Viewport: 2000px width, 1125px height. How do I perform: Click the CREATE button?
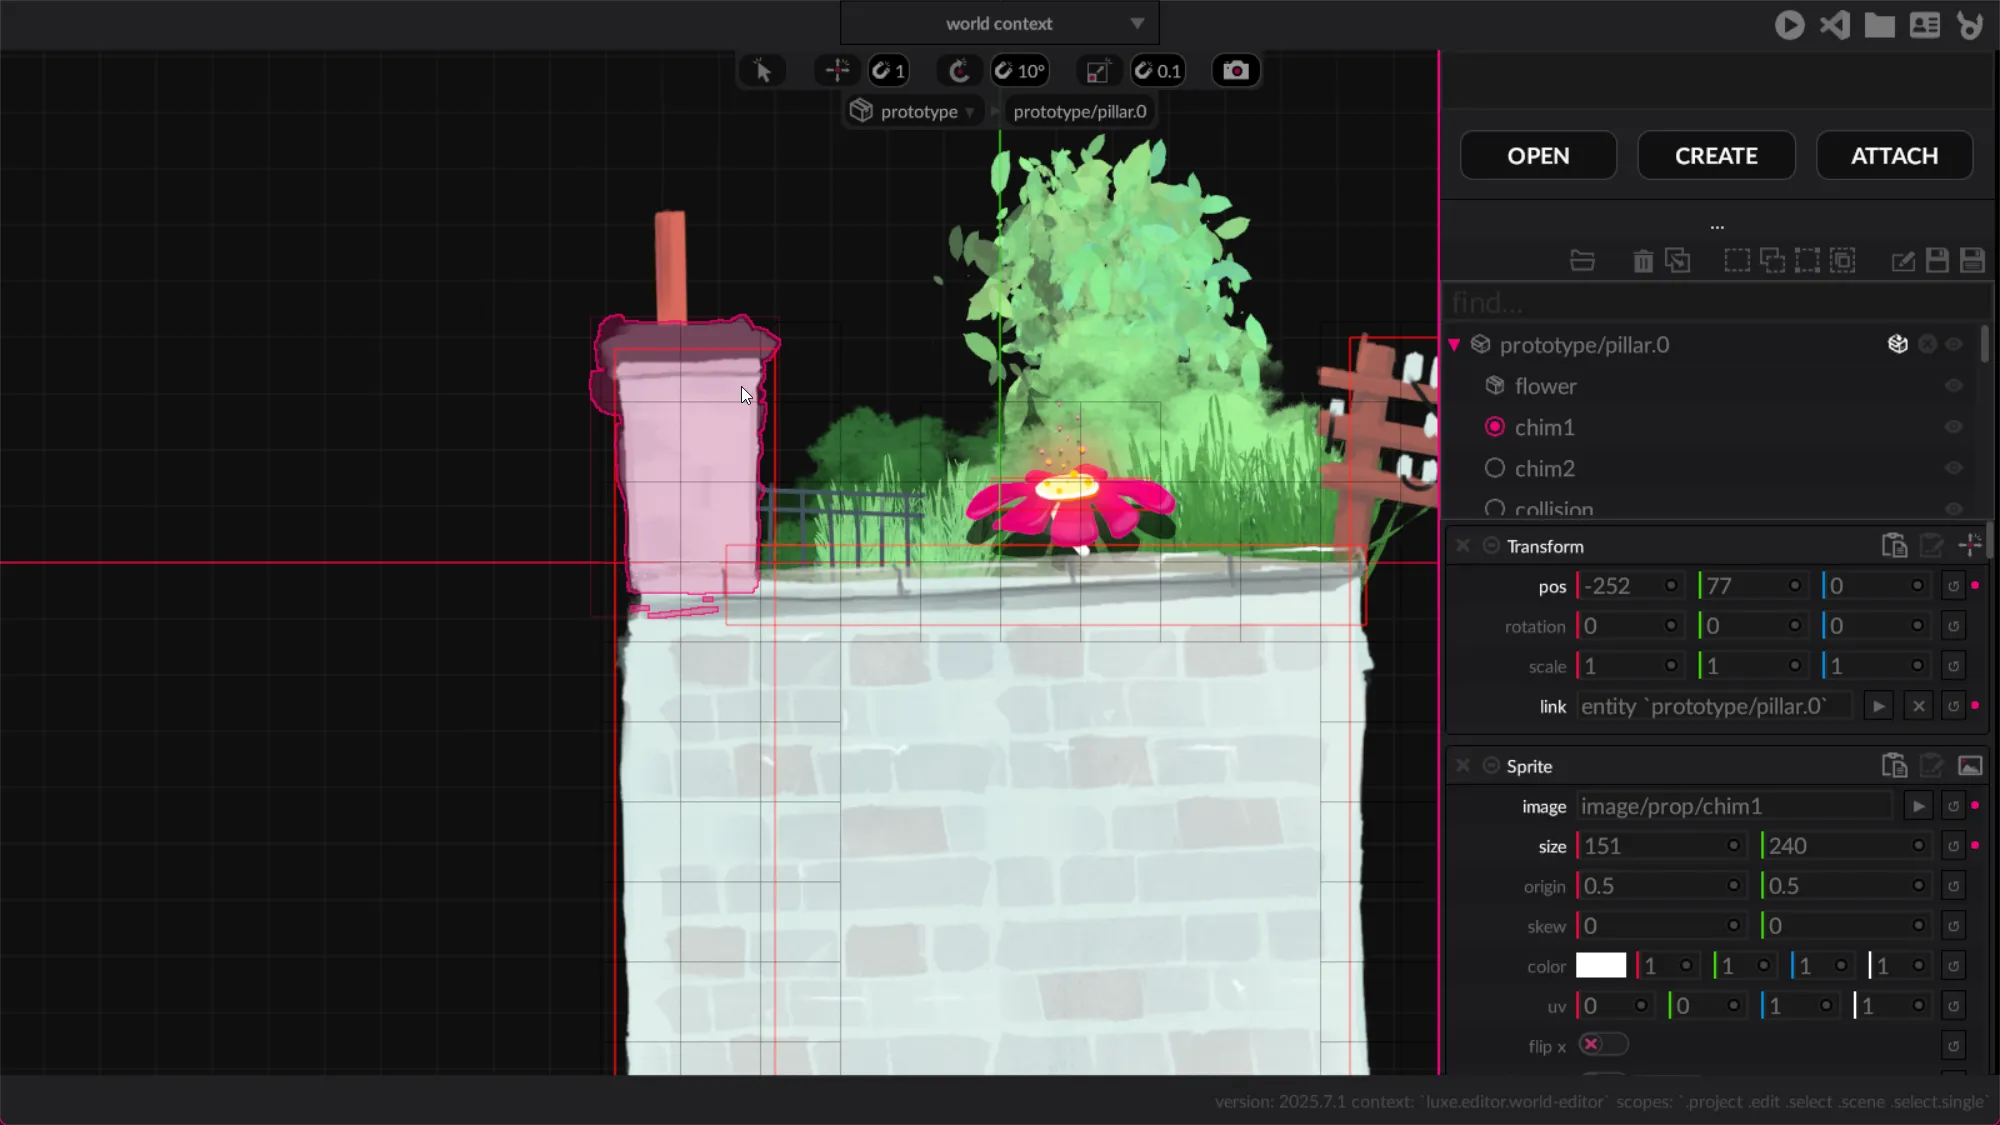pos(1716,156)
